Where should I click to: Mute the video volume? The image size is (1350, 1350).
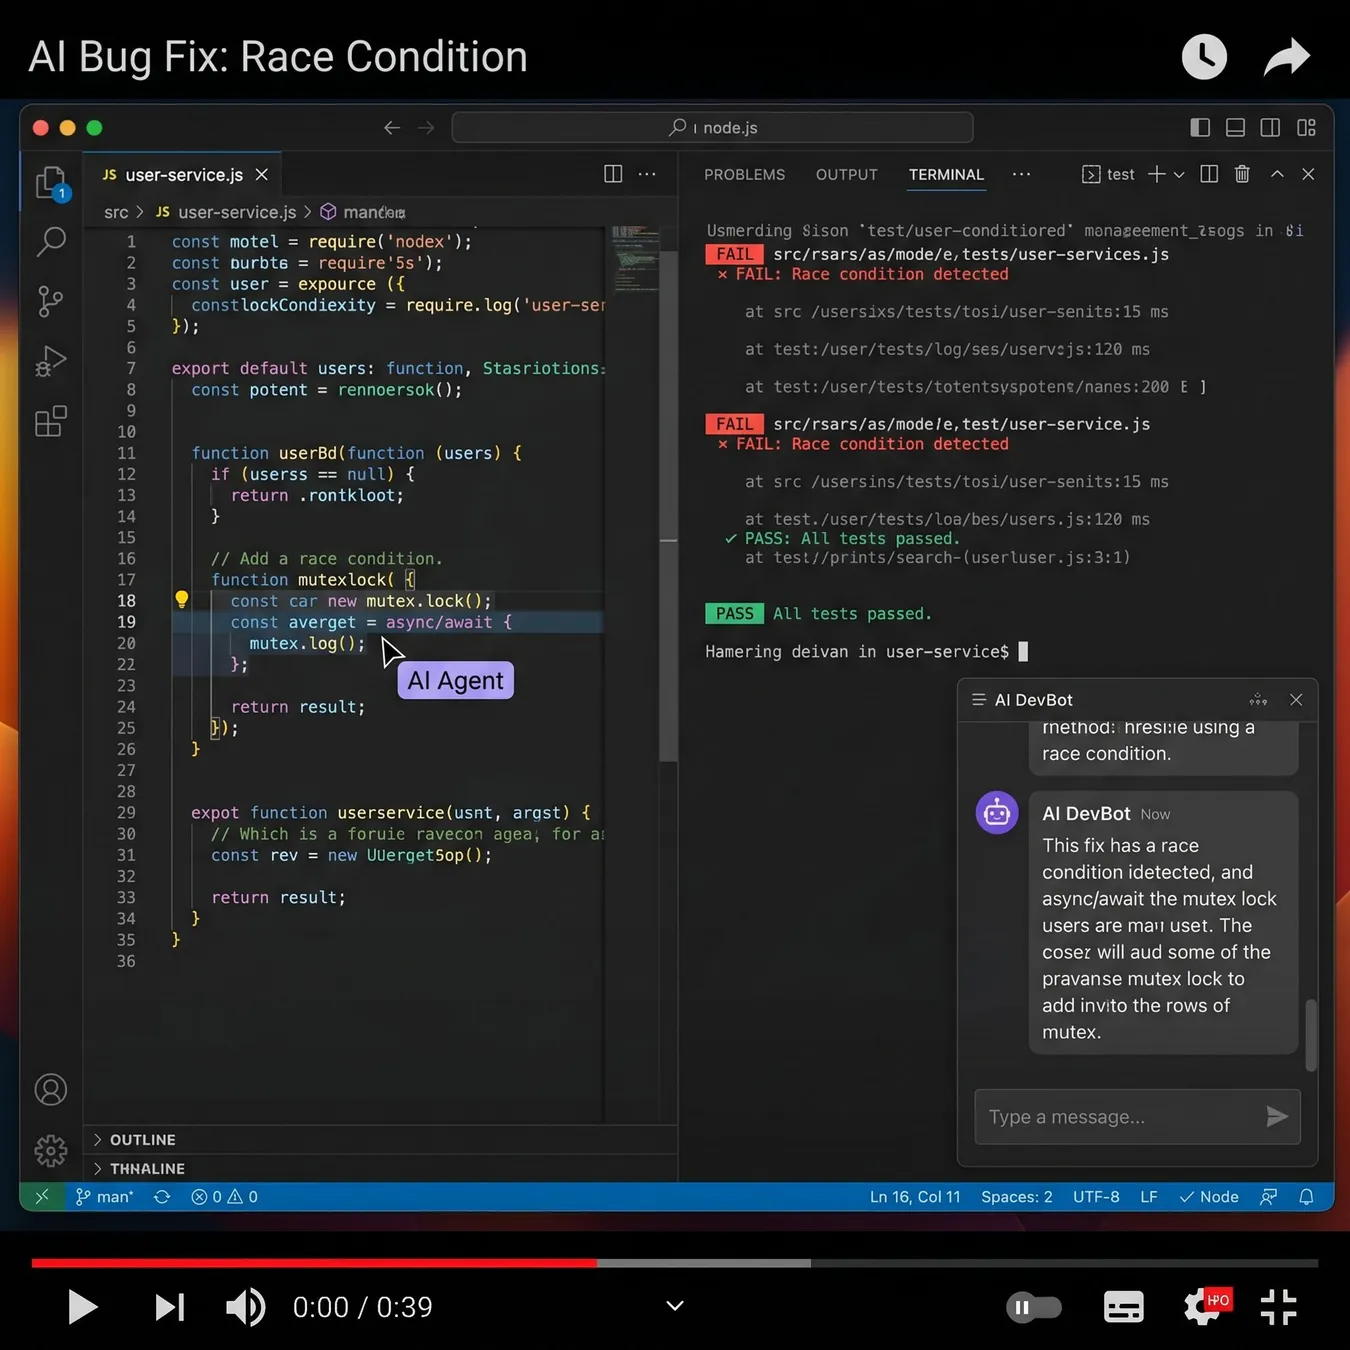245,1307
